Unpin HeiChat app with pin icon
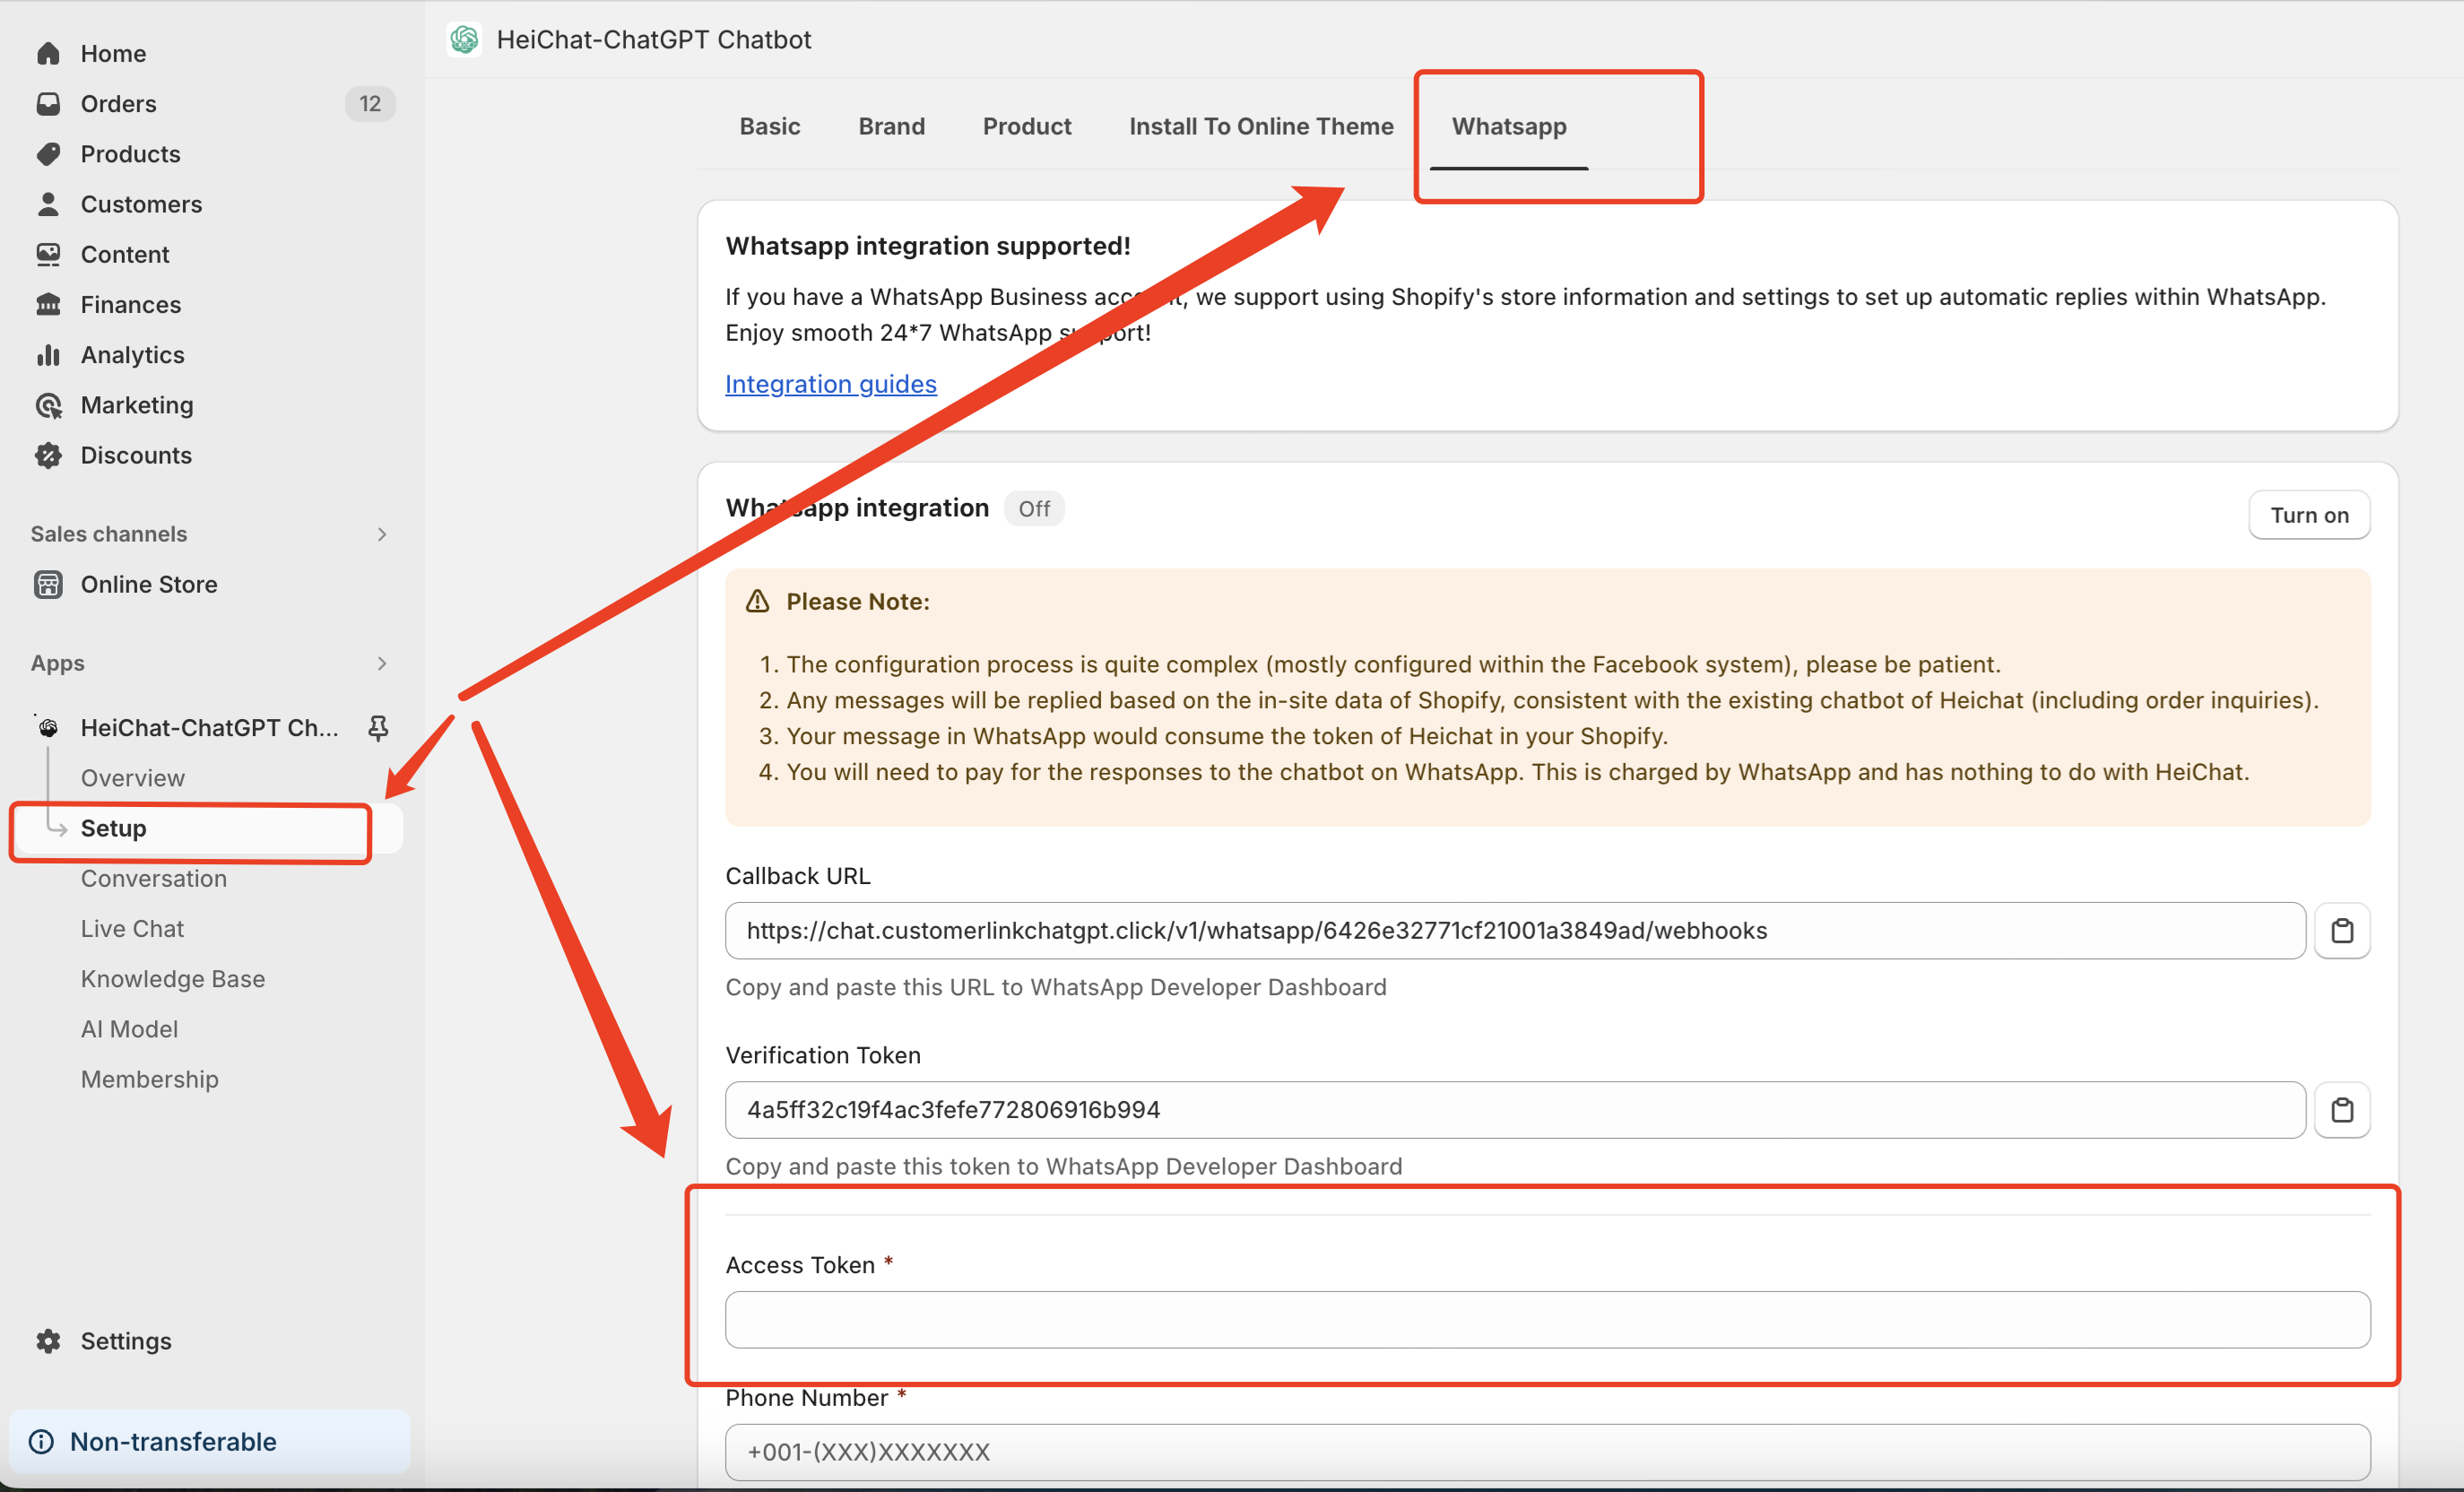The width and height of the screenshot is (2464, 1492). click(x=378, y=727)
